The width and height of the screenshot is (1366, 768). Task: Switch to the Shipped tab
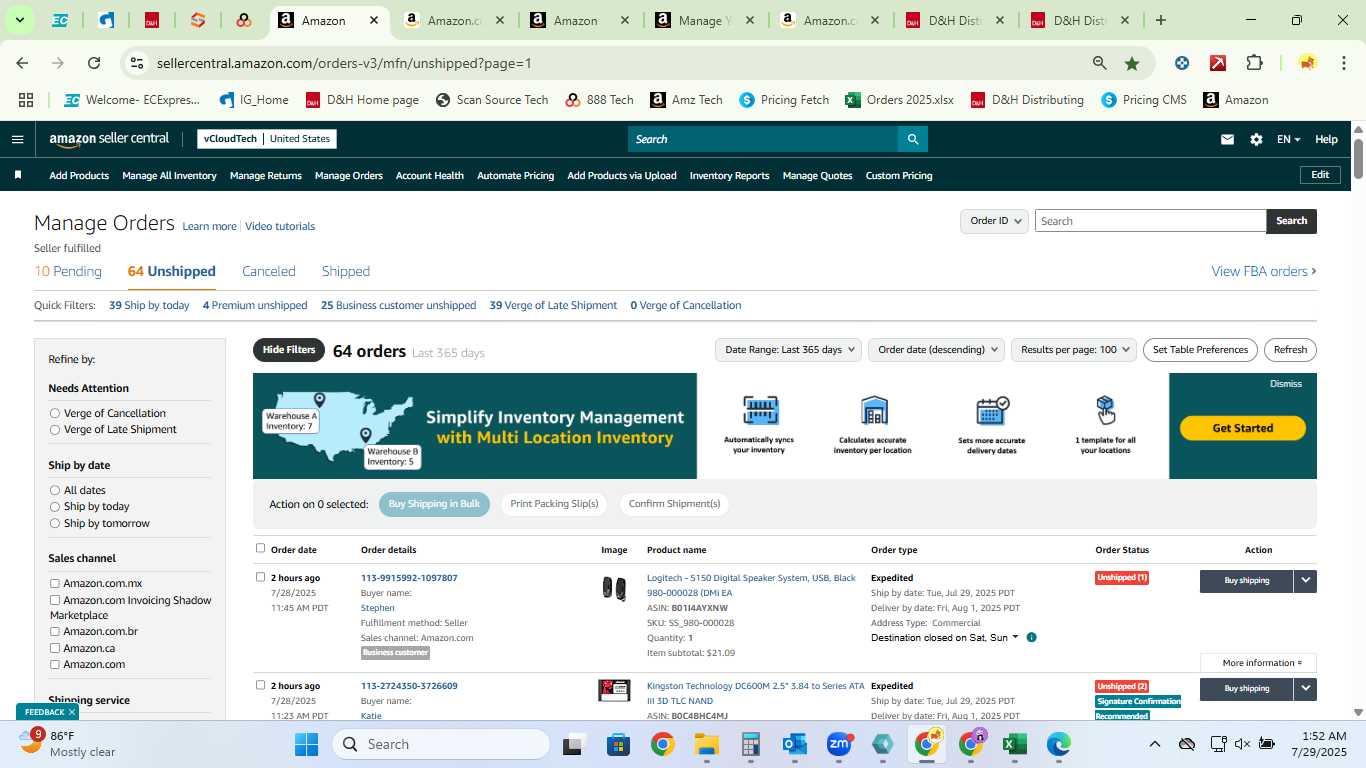click(346, 271)
